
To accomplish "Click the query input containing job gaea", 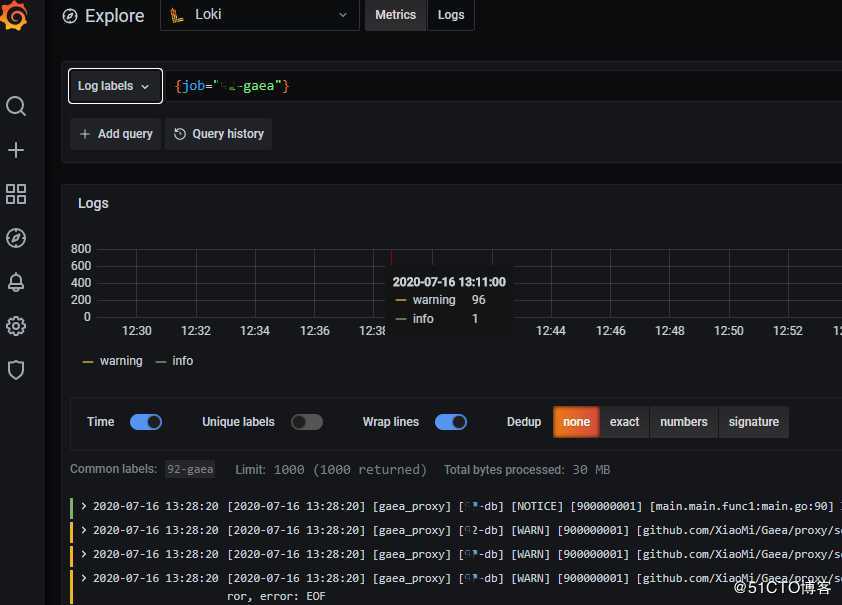I will (x=505, y=86).
